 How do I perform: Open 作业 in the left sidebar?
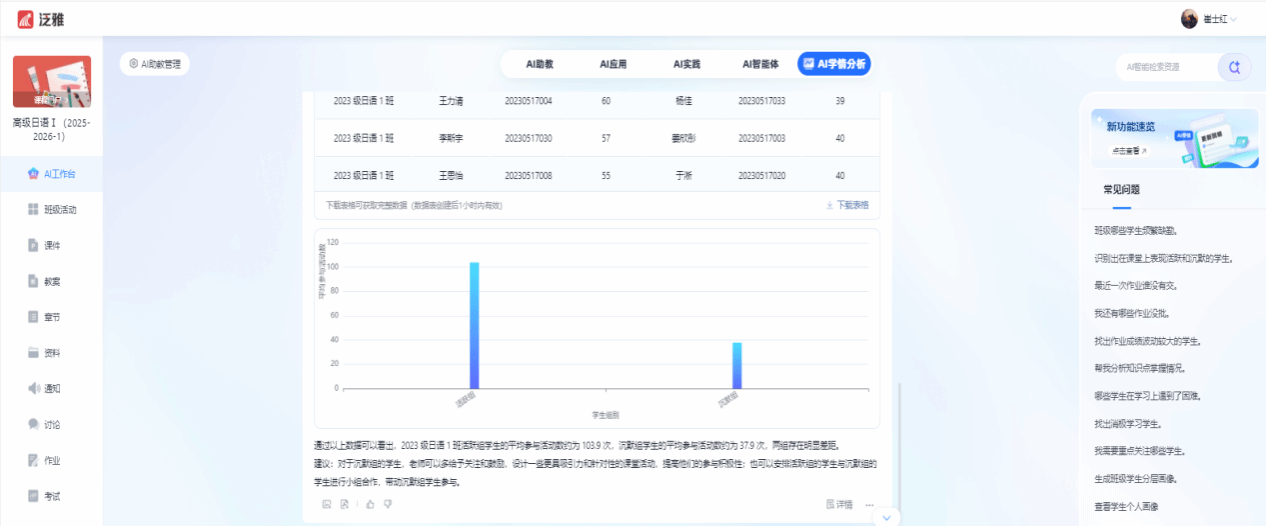(x=52, y=460)
